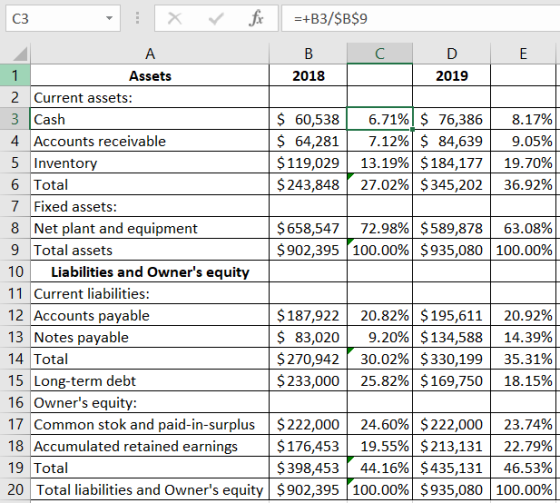Click cash 2019 value $ 76,386
Image resolution: width=560 pixels, height=503 pixels.
pyautogui.click(x=452, y=119)
